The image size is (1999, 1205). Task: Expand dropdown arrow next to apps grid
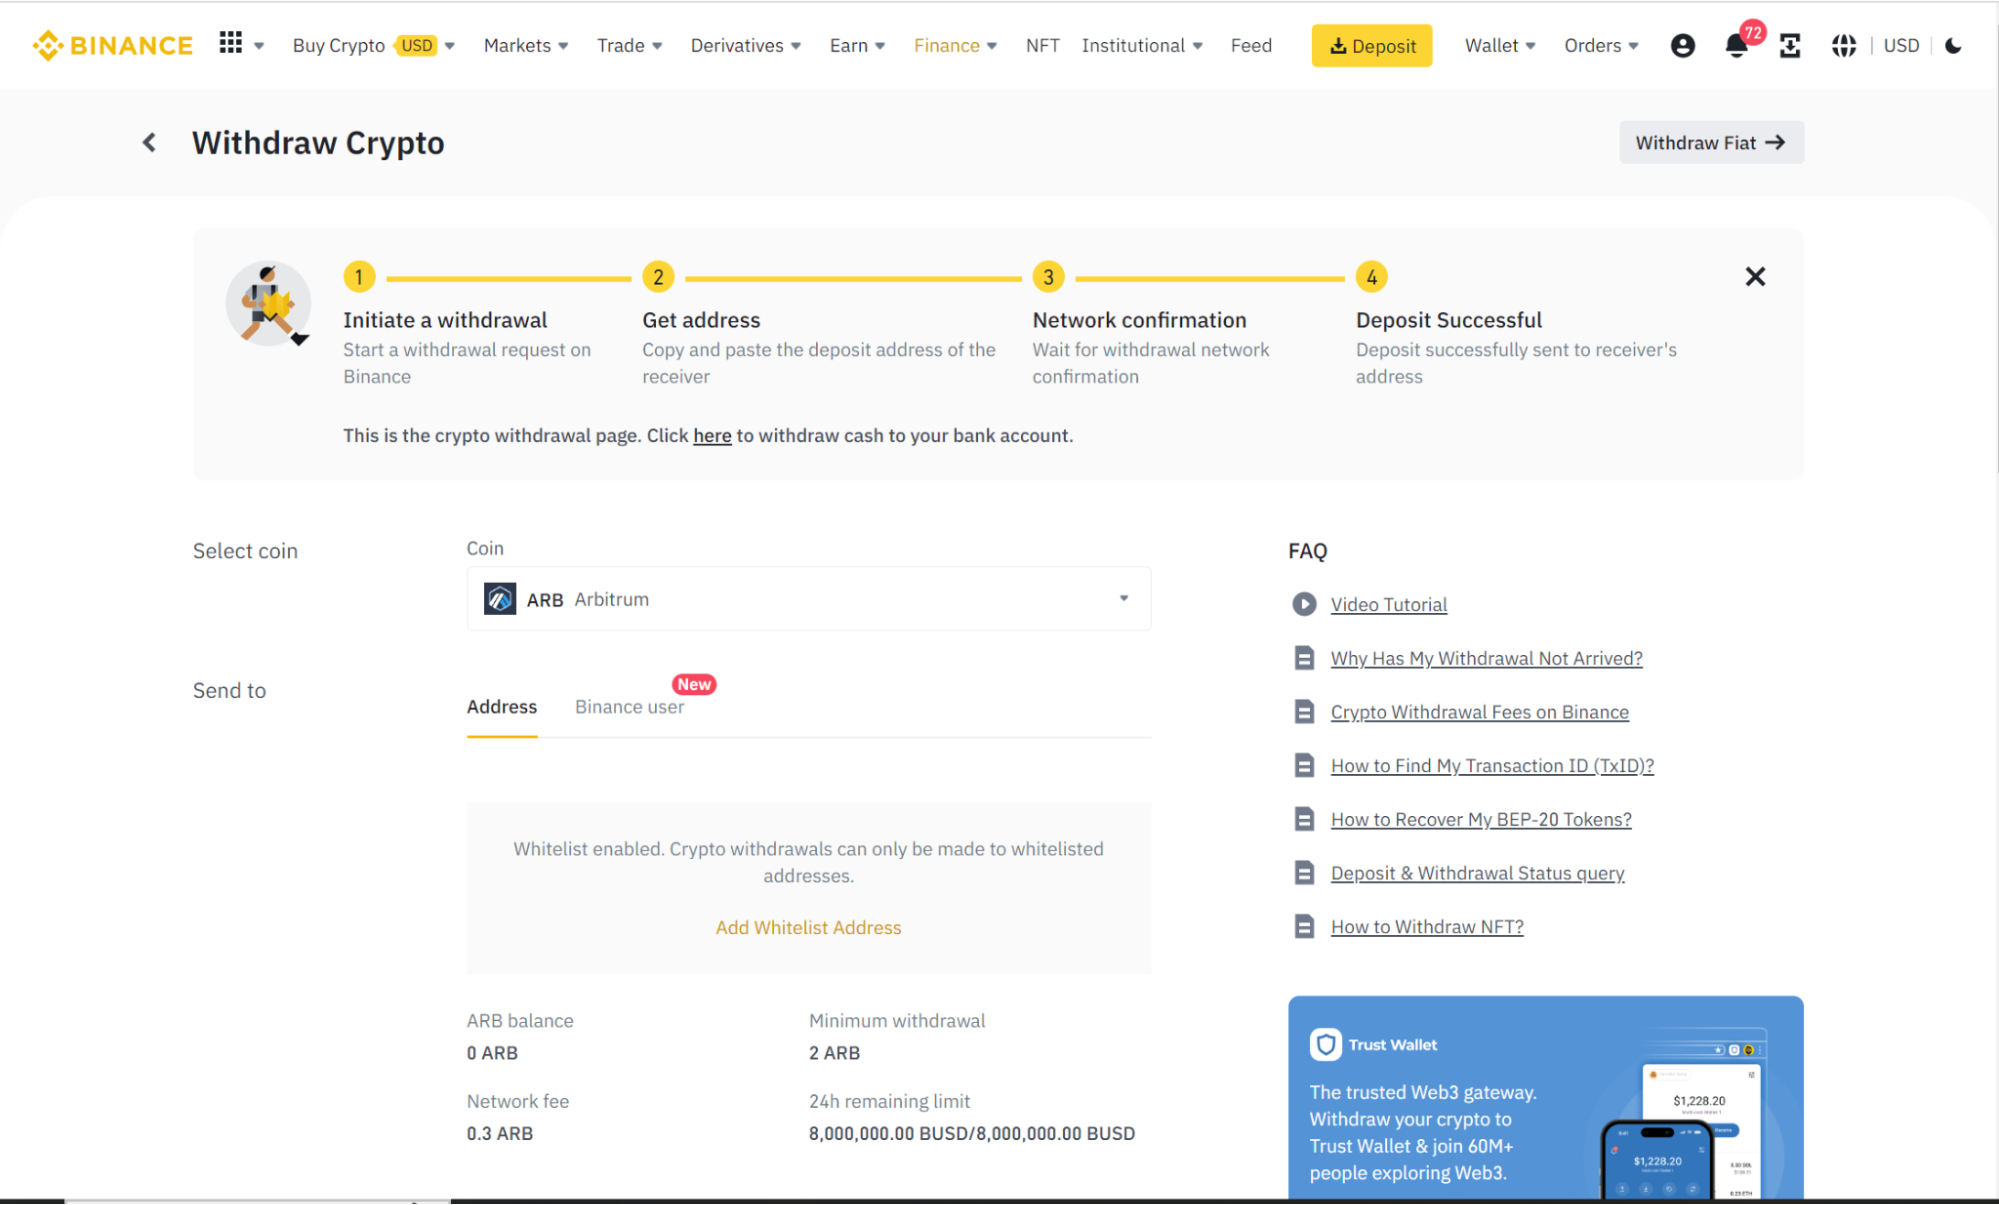point(259,46)
